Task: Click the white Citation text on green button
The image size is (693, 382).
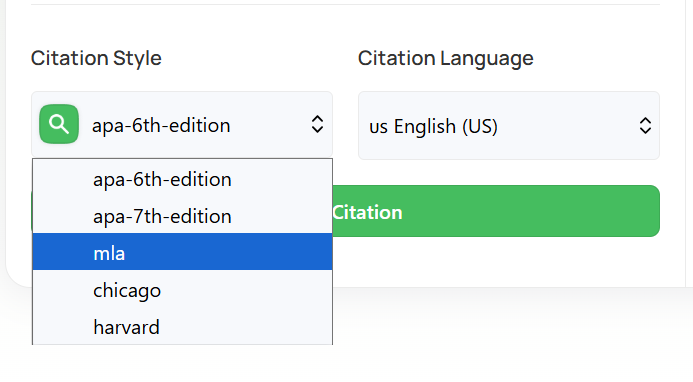Action: coord(367,212)
